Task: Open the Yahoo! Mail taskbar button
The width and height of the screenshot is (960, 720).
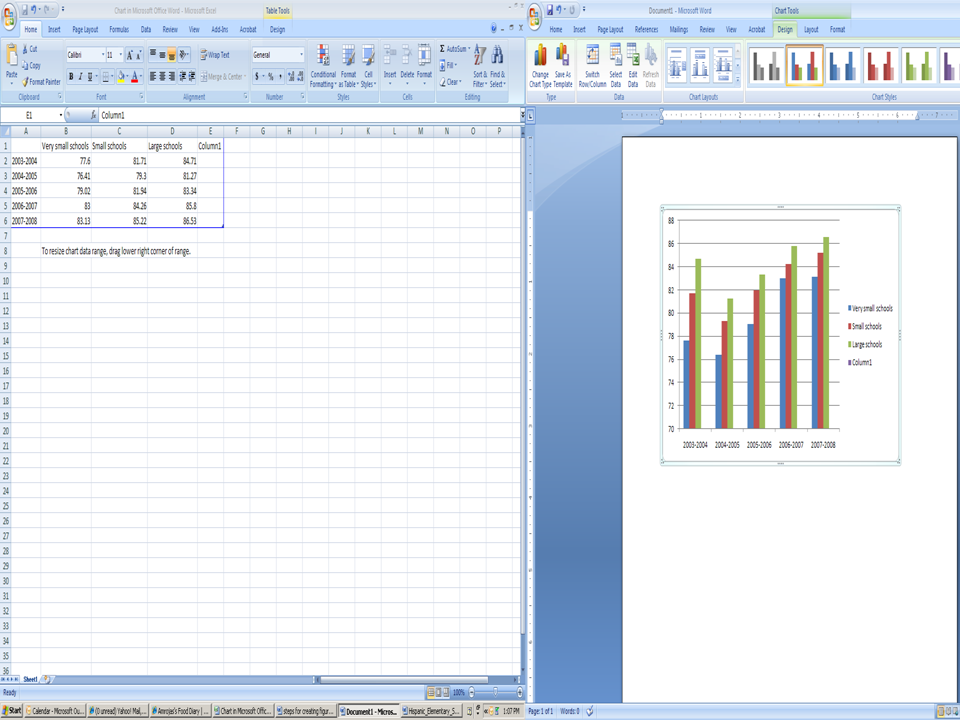Action: tap(118, 711)
